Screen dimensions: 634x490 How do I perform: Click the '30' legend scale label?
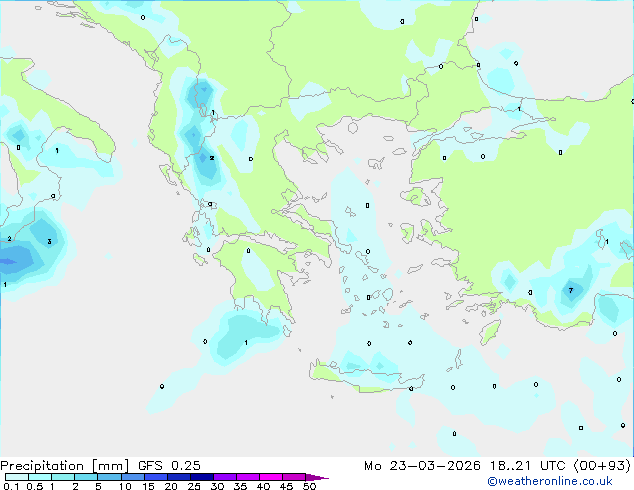[217, 486]
